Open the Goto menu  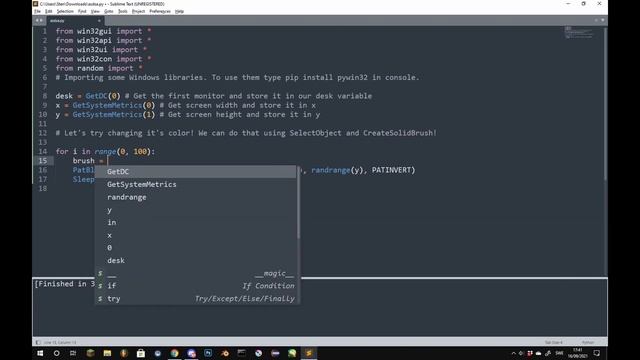pos(109,11)
